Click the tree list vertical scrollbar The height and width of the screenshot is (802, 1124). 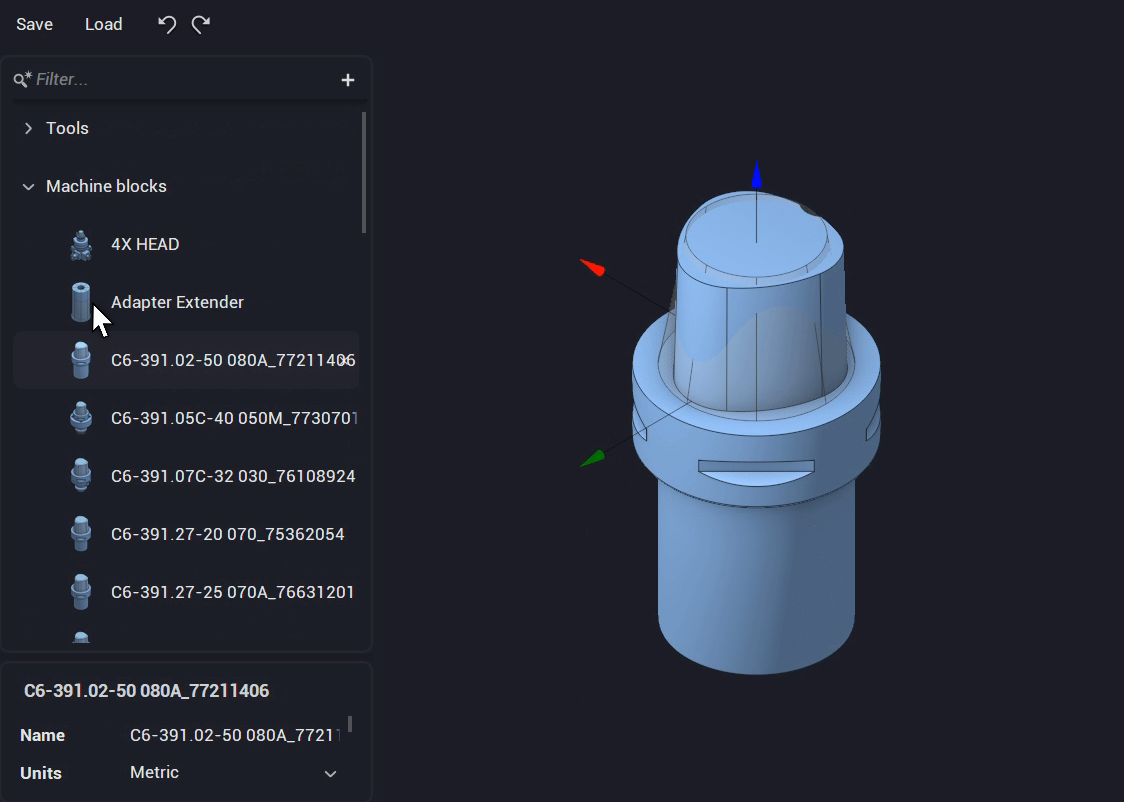[x=364, y=172]
